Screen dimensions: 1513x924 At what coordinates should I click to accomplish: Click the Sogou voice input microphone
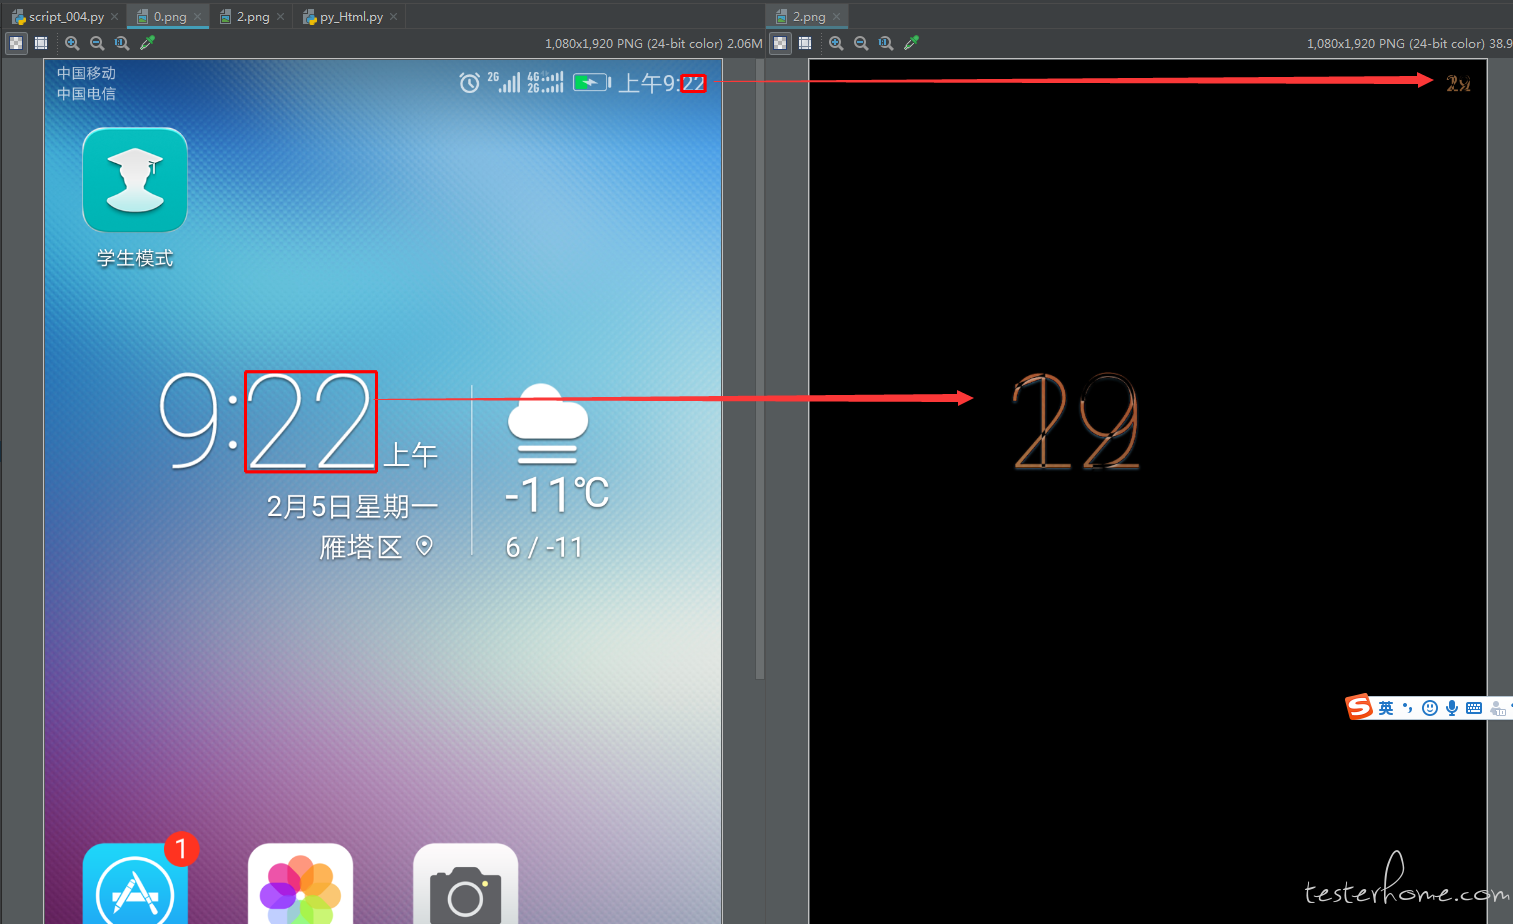click(1452, 708)
